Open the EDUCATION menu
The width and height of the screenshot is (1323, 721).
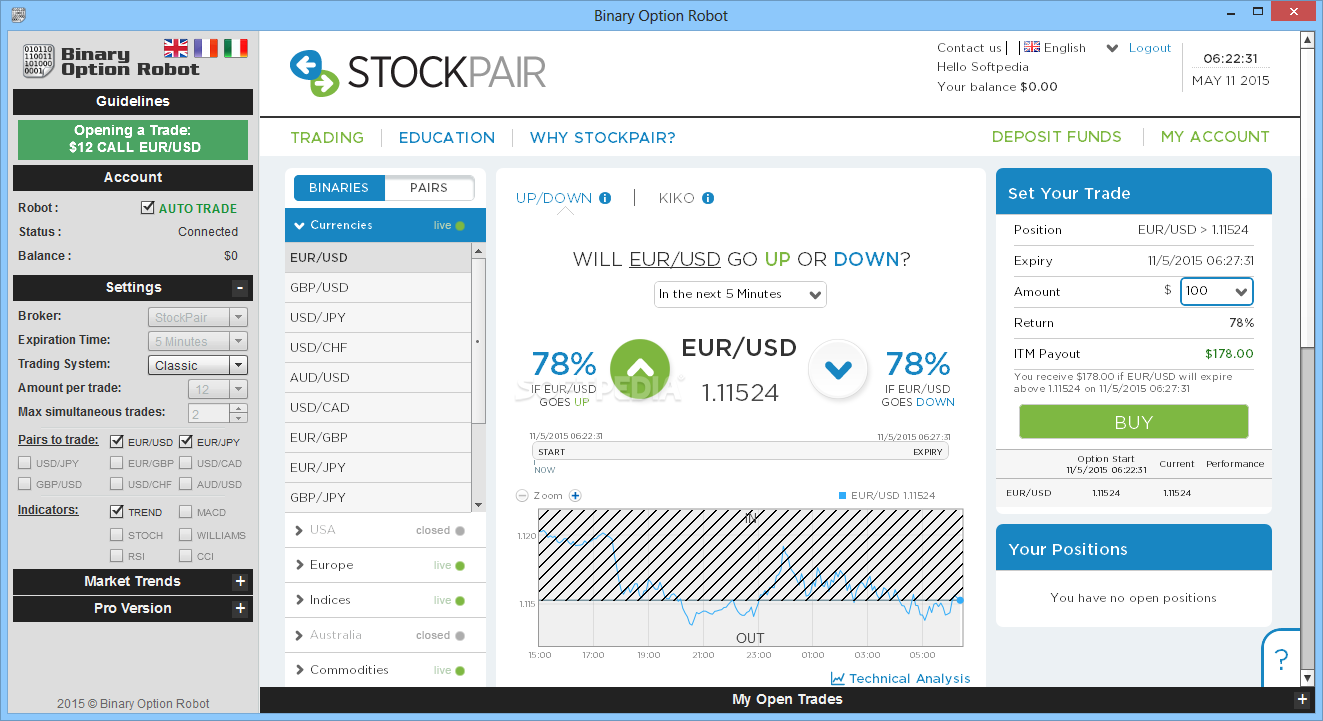pyautogui.click(x=447, y=138)
